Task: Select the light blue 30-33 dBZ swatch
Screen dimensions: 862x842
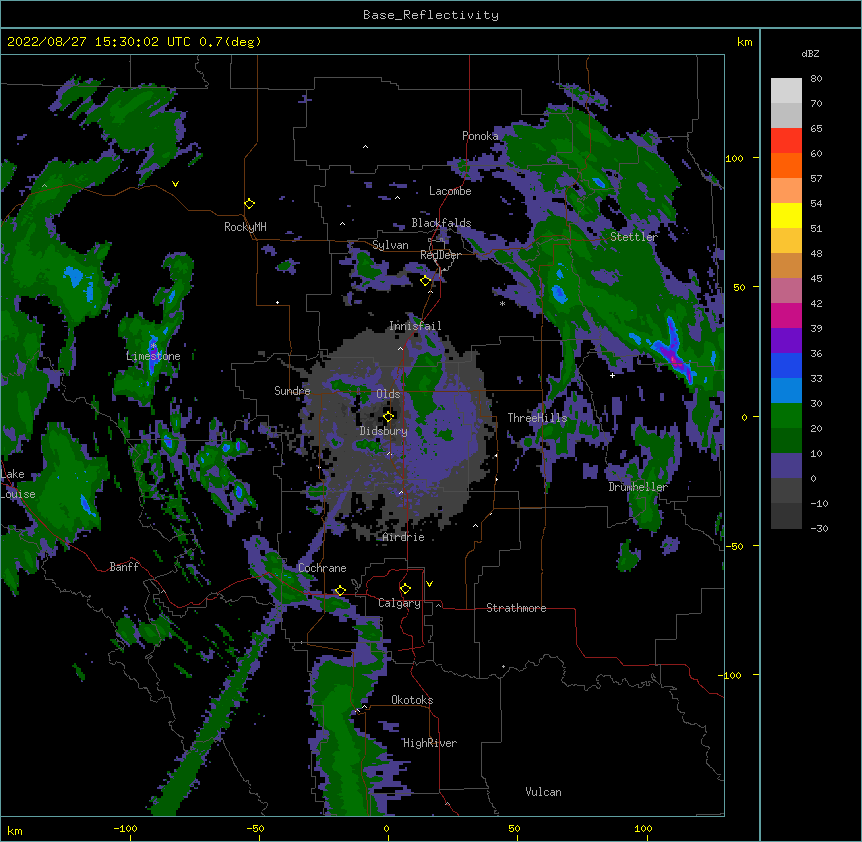Action: click(786, 391)
